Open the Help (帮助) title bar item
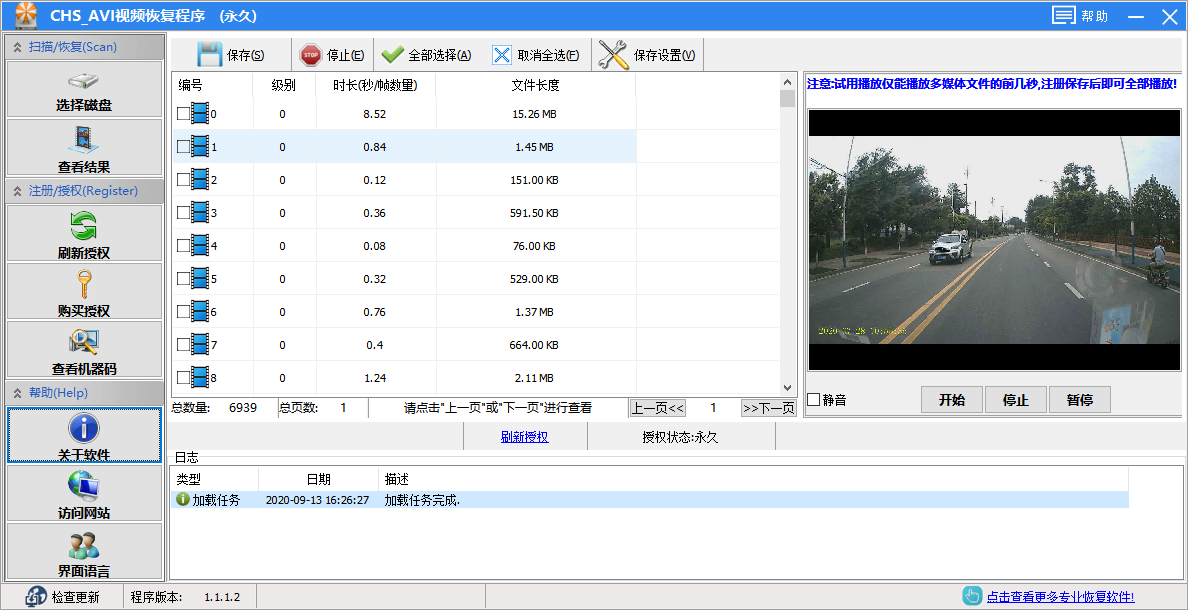The height and width of the screenshot is (610, 1188). tap(1080, 16)
